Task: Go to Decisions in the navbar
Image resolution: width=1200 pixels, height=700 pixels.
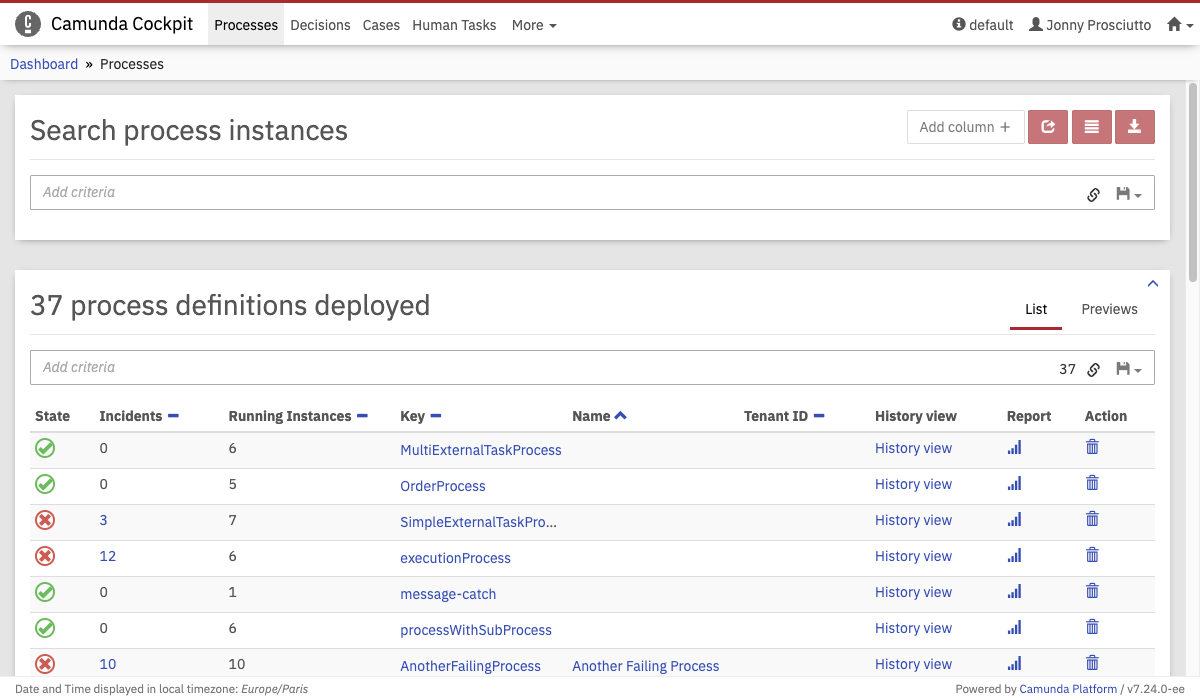Action: 320,25
